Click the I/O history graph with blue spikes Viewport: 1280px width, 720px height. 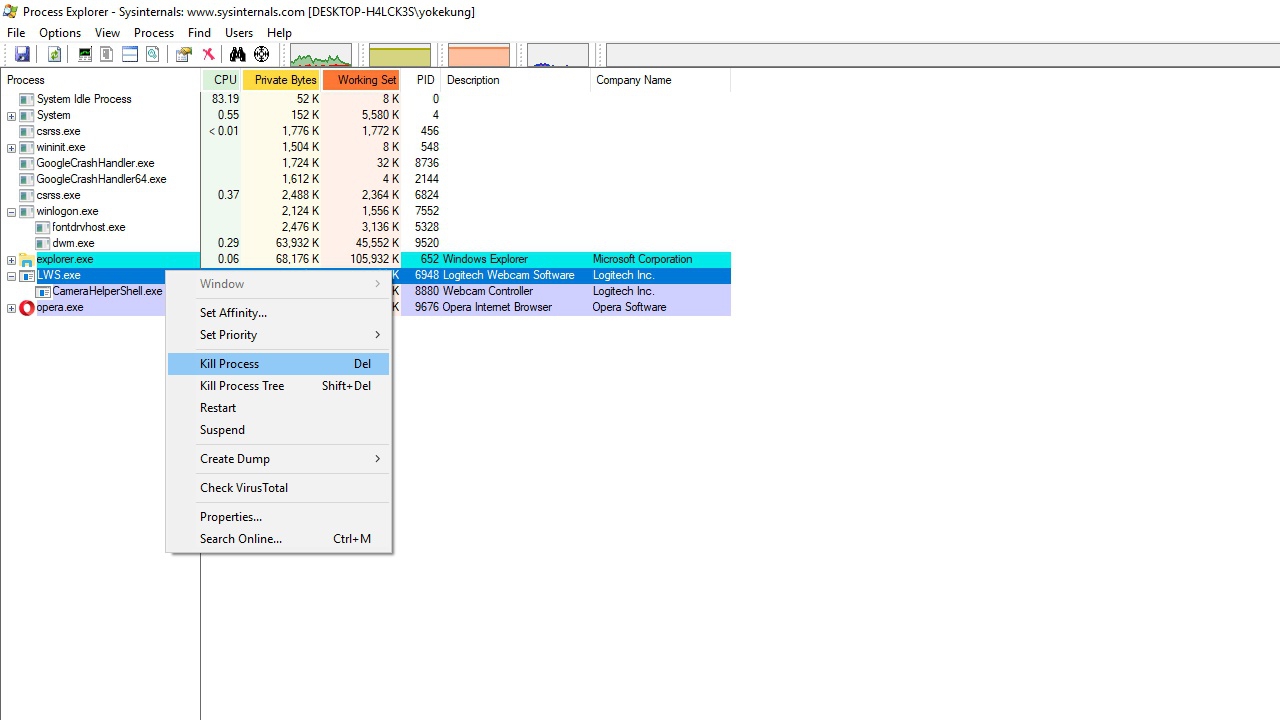[x=558, y=56]
